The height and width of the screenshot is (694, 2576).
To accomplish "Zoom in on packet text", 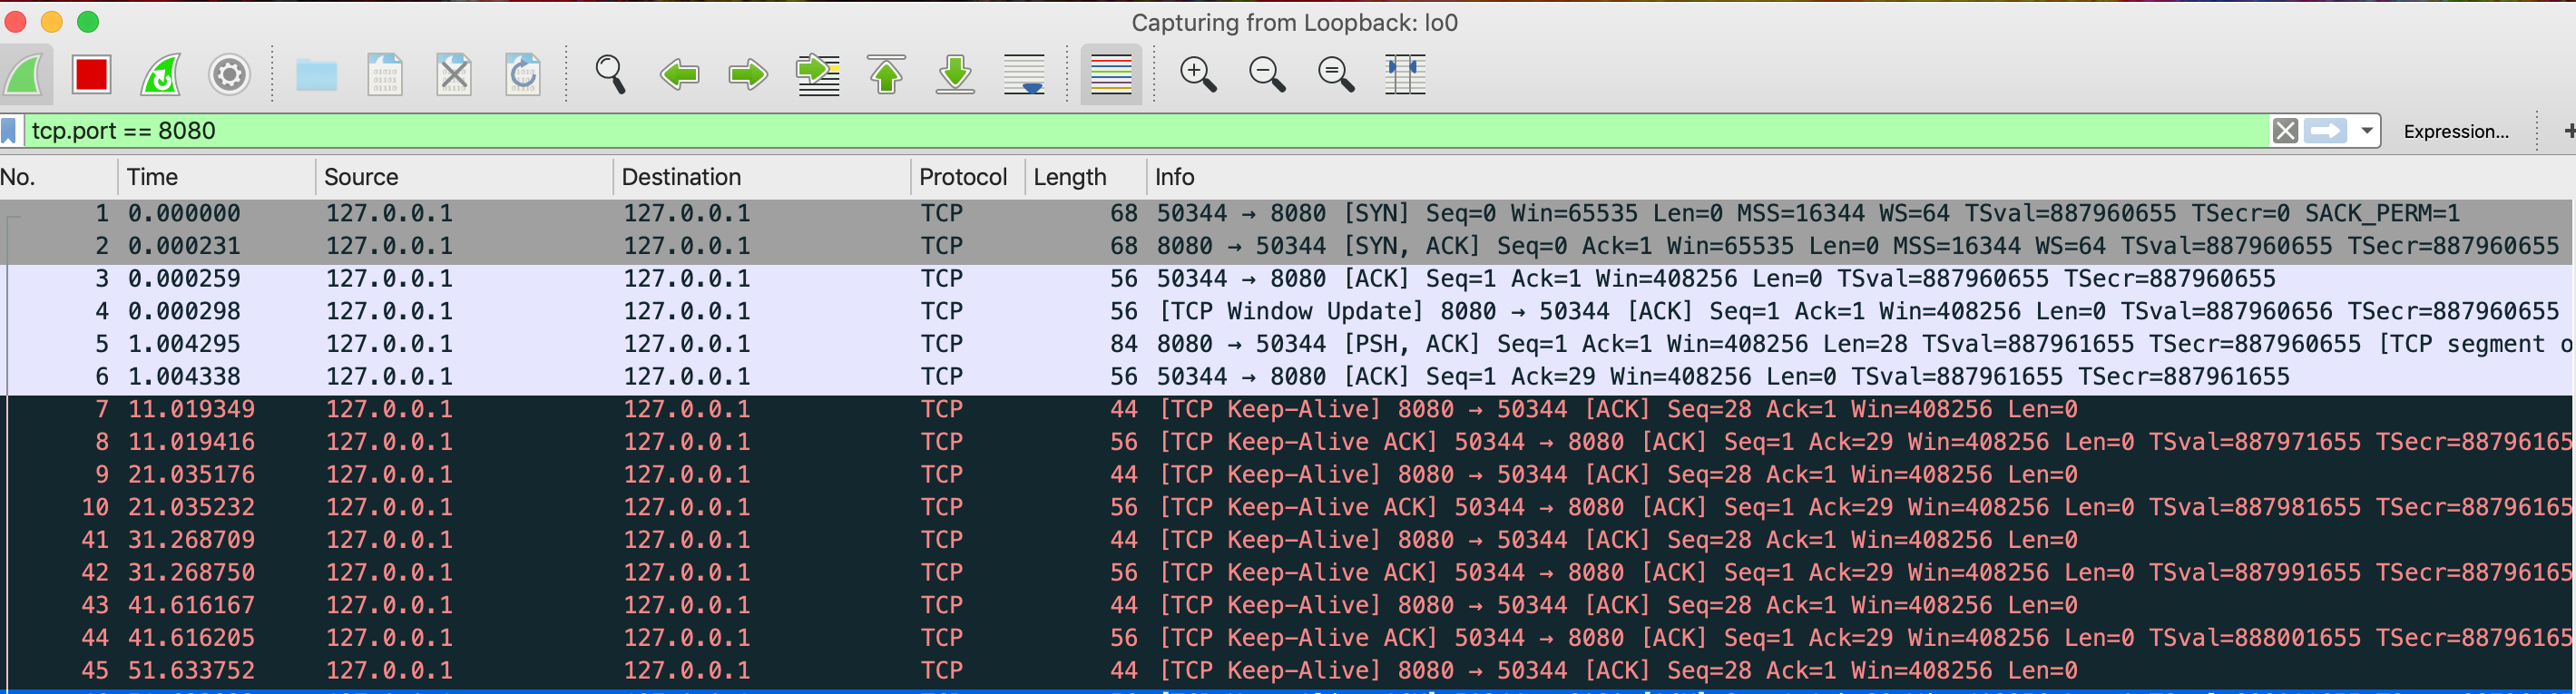I will pos(1198,75).
